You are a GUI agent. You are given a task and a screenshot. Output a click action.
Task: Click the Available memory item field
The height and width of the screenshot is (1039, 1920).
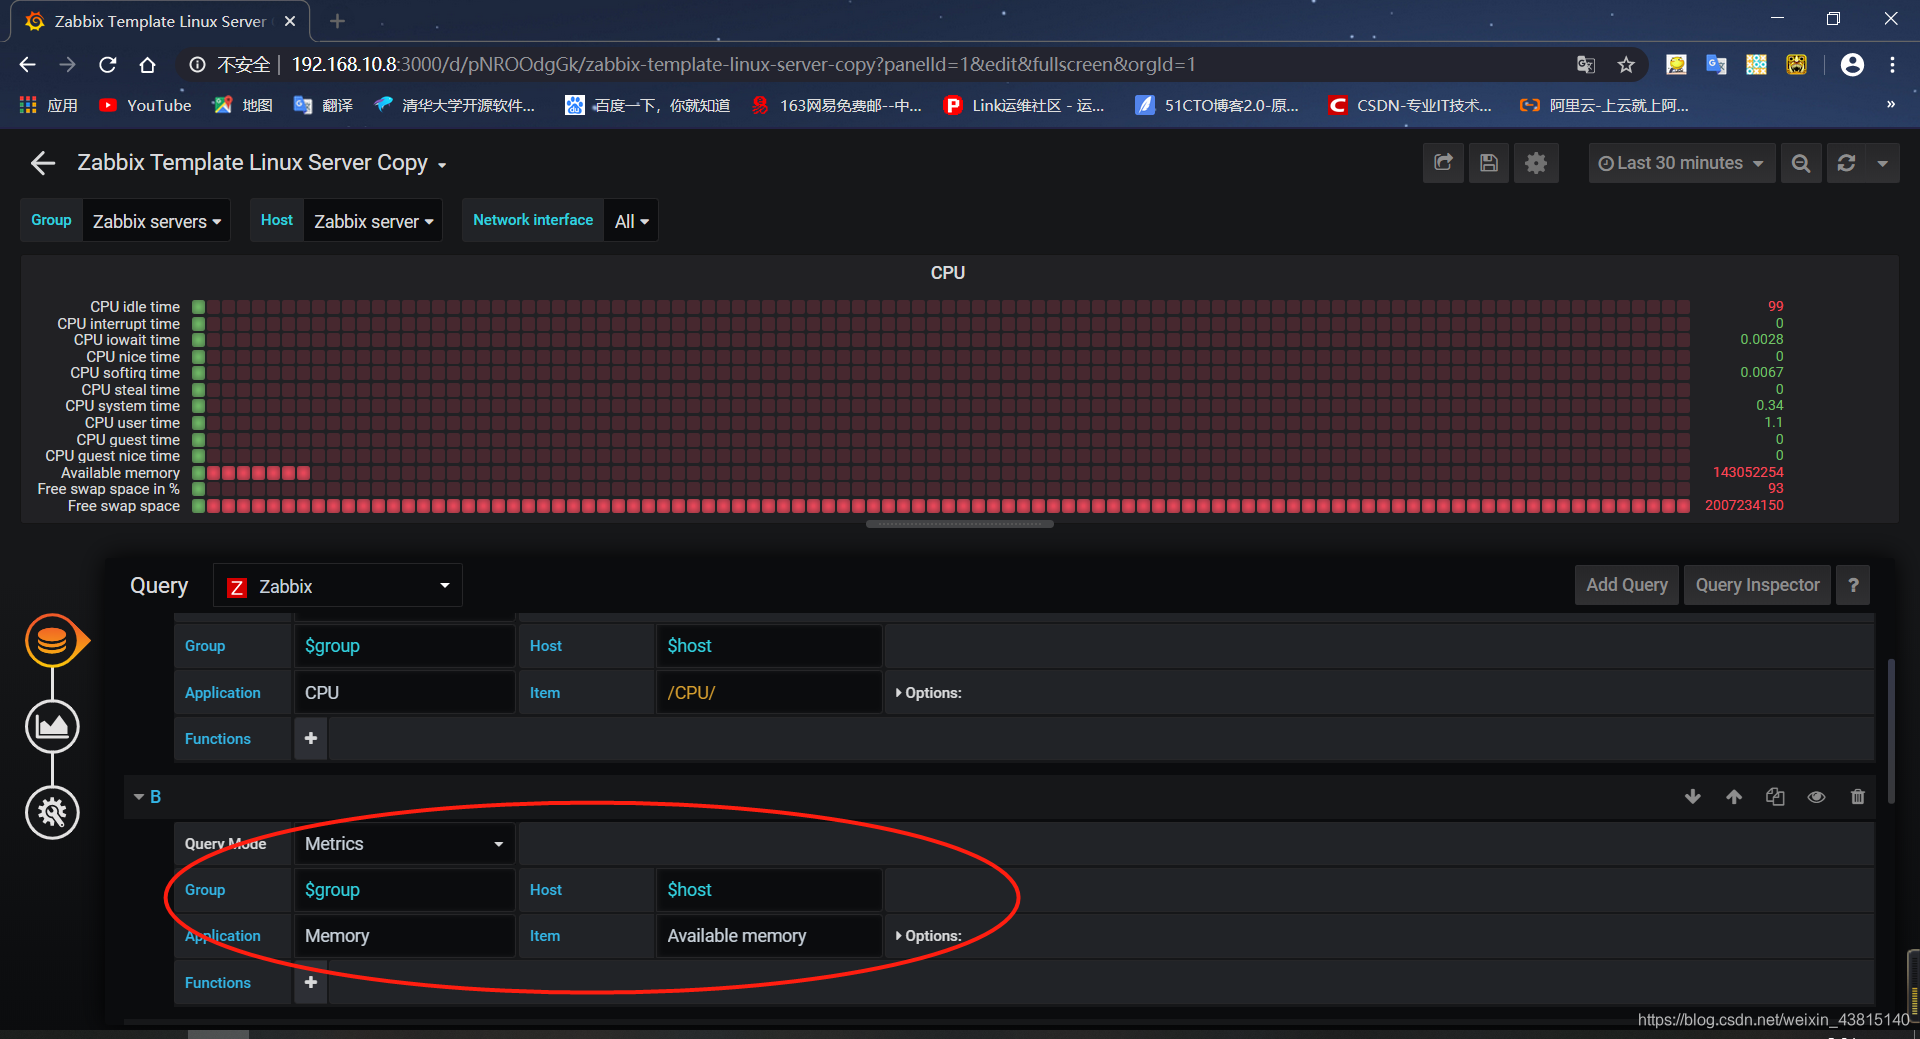pyautogui.click(x=768, y=936)
